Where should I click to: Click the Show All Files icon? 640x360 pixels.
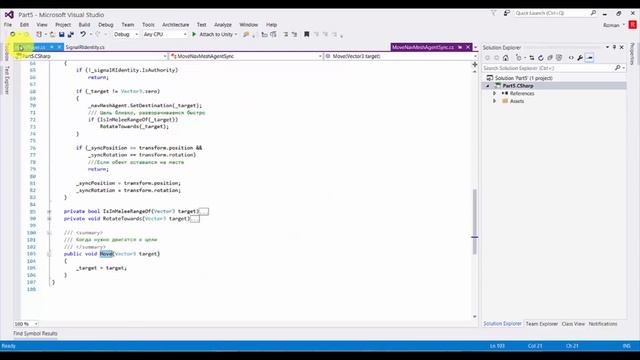pos(559,58)
